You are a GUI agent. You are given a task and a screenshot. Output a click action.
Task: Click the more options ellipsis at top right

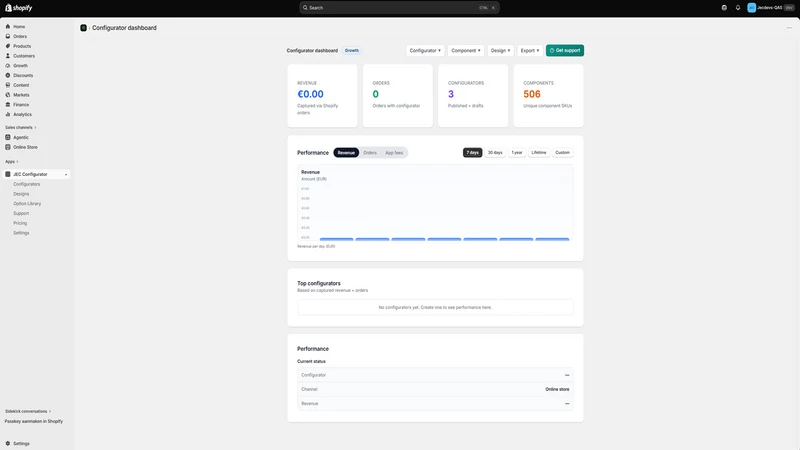789,28
